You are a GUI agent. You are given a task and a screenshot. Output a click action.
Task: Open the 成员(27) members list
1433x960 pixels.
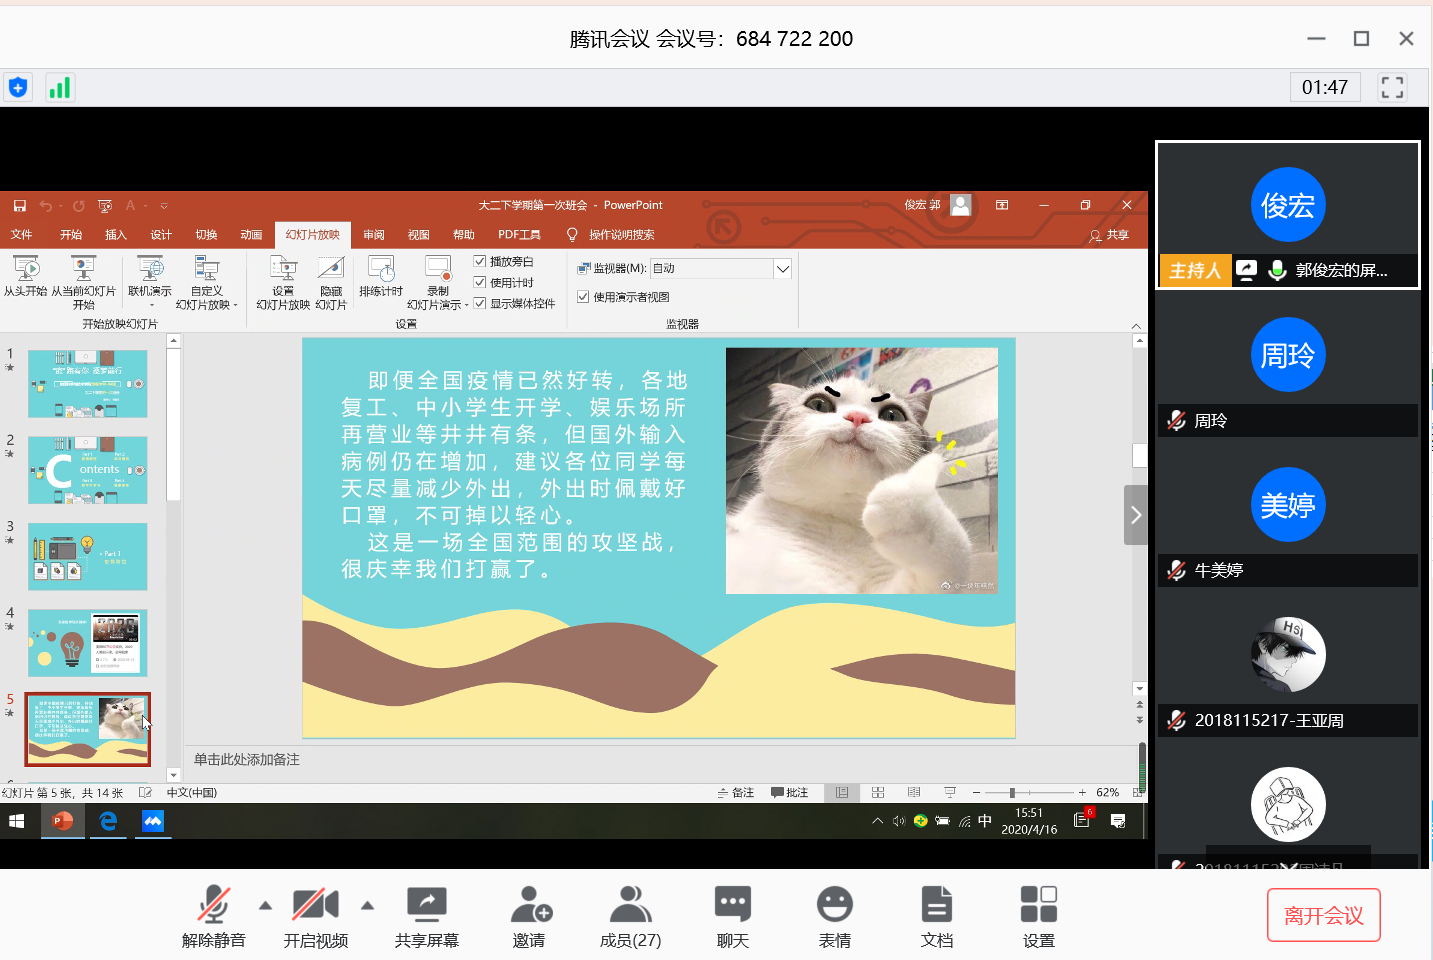pyautogui.click(x=630, y=905)
